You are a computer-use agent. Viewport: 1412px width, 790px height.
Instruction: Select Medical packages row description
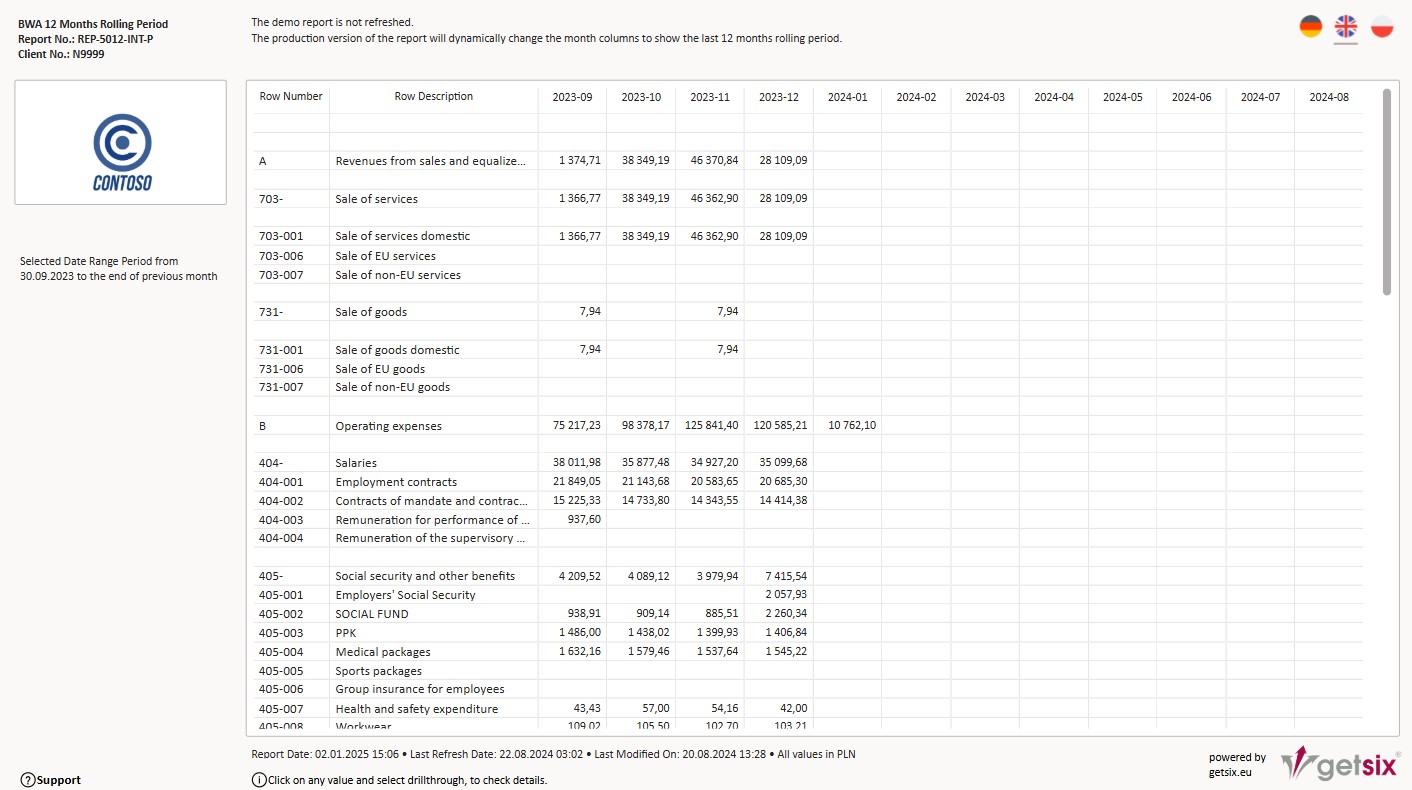tap(383, 652)
